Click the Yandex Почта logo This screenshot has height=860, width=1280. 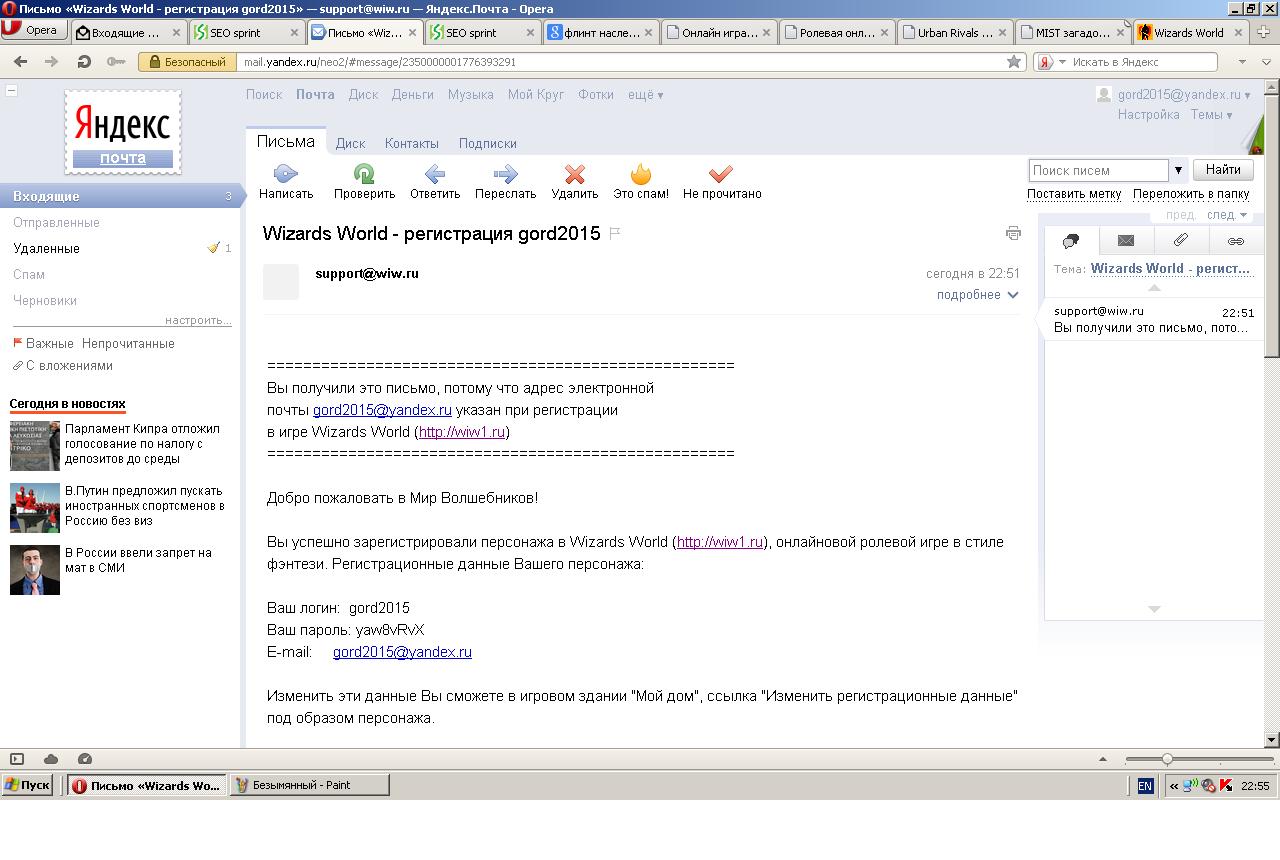click(123, 132)
